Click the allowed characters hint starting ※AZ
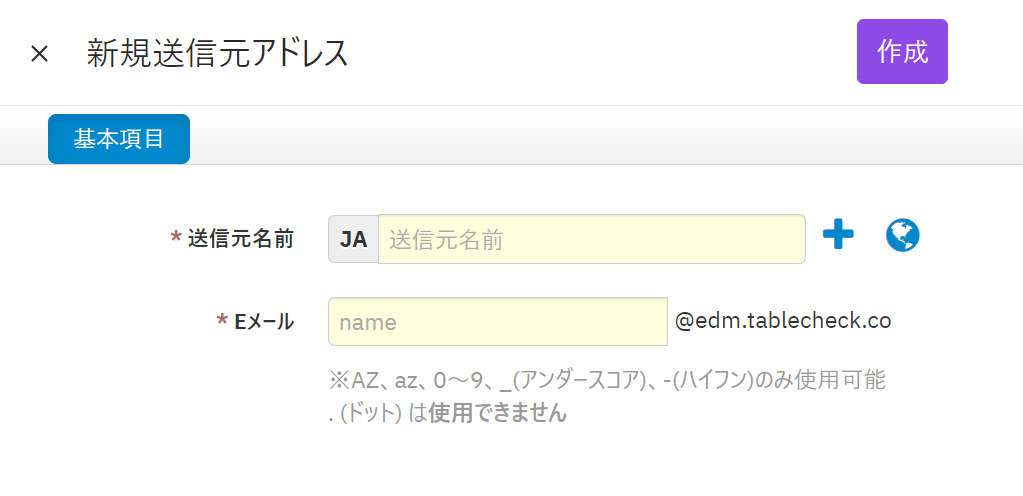 pos(605,380)
